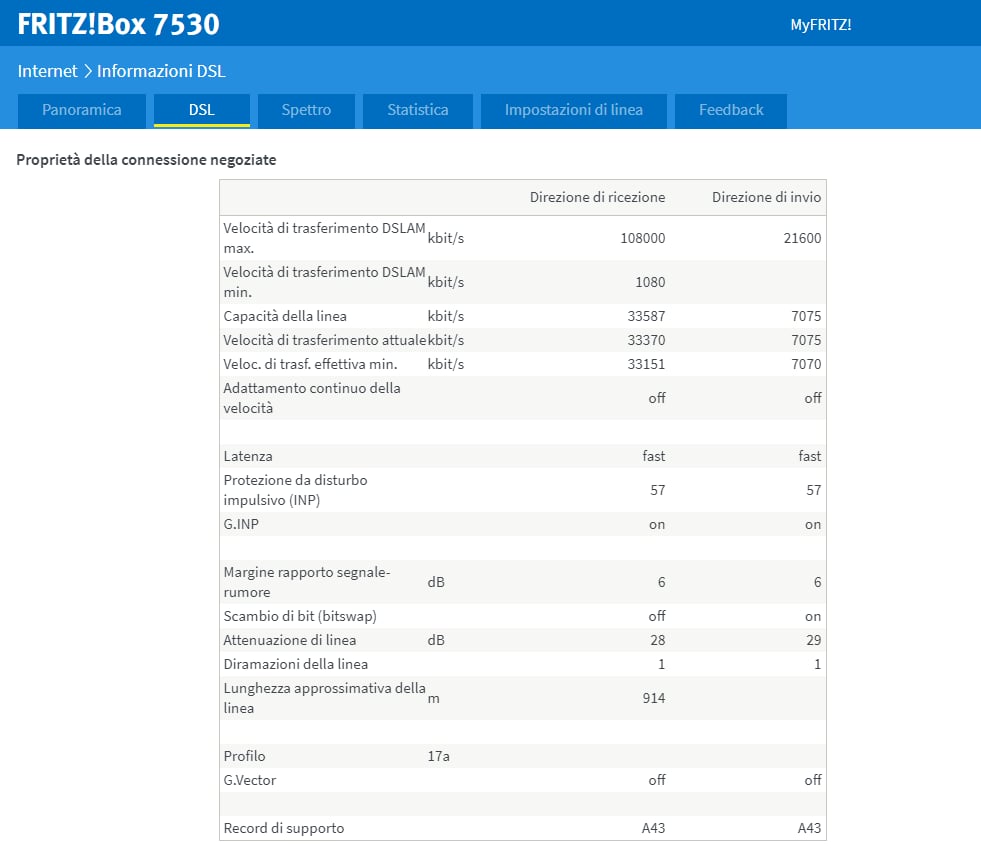Click the 914 line length value
Viewport: 981px width, 857px height.
654,698
